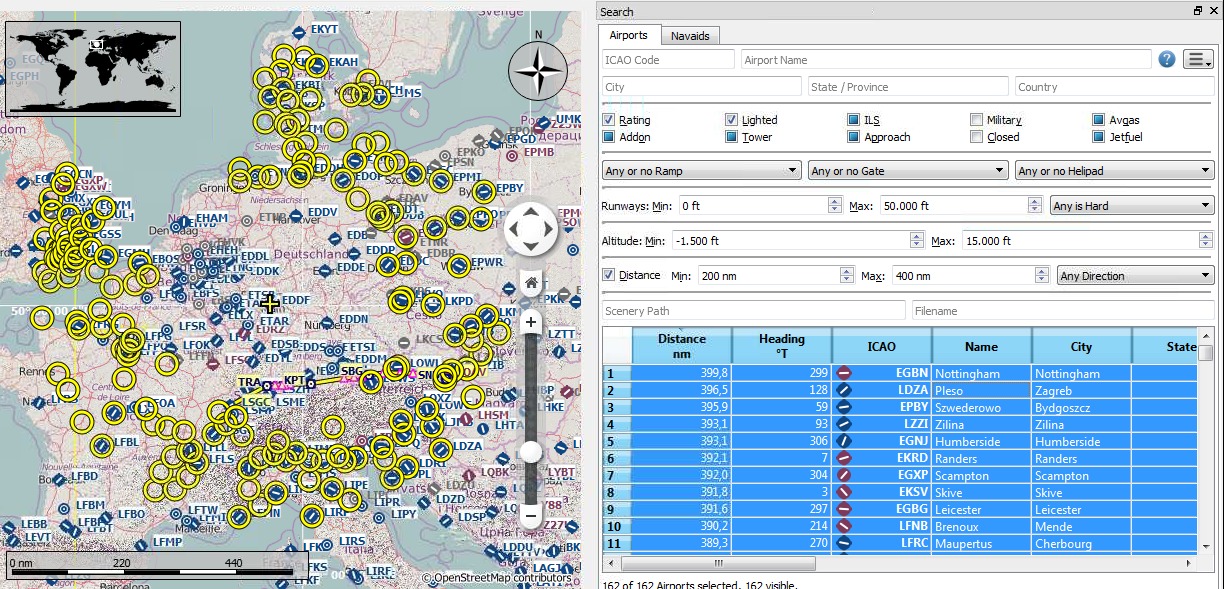Select the EGBN Nottingham table row
1224x589 pixels.
pyautogui.click(x=900, y=373)
